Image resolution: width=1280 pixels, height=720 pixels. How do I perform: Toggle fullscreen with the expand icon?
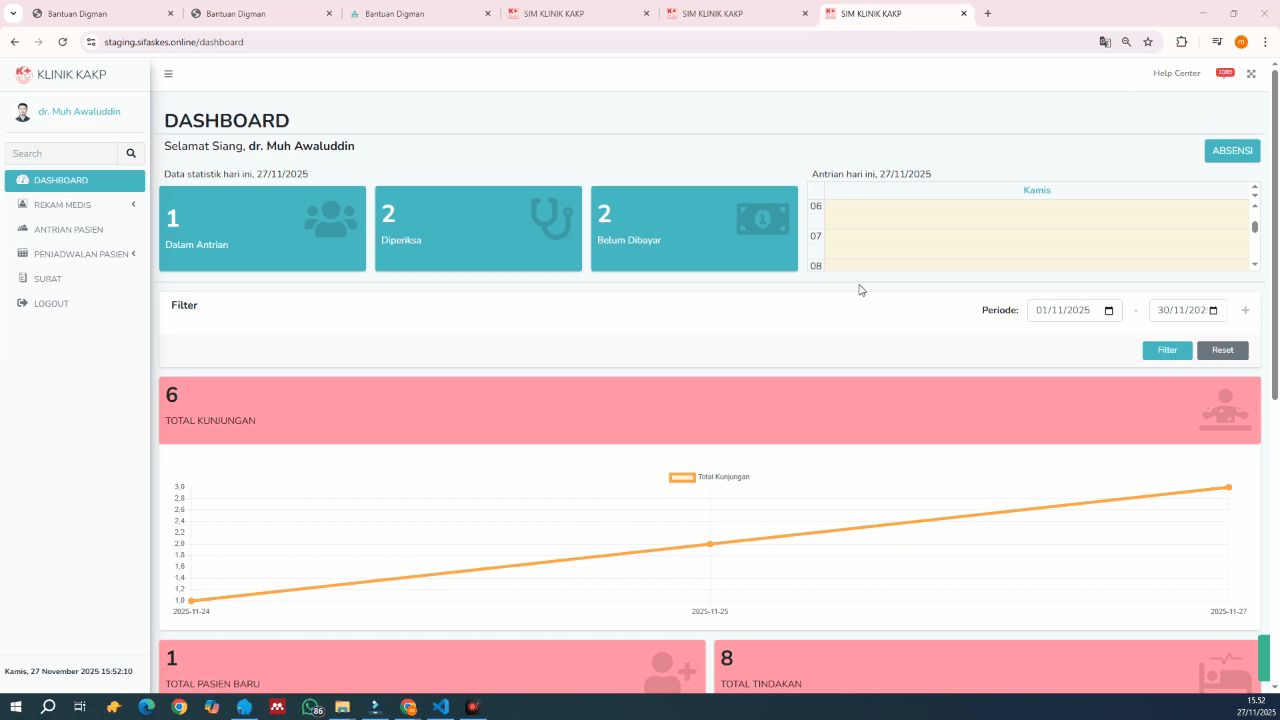pos(1251,74)
